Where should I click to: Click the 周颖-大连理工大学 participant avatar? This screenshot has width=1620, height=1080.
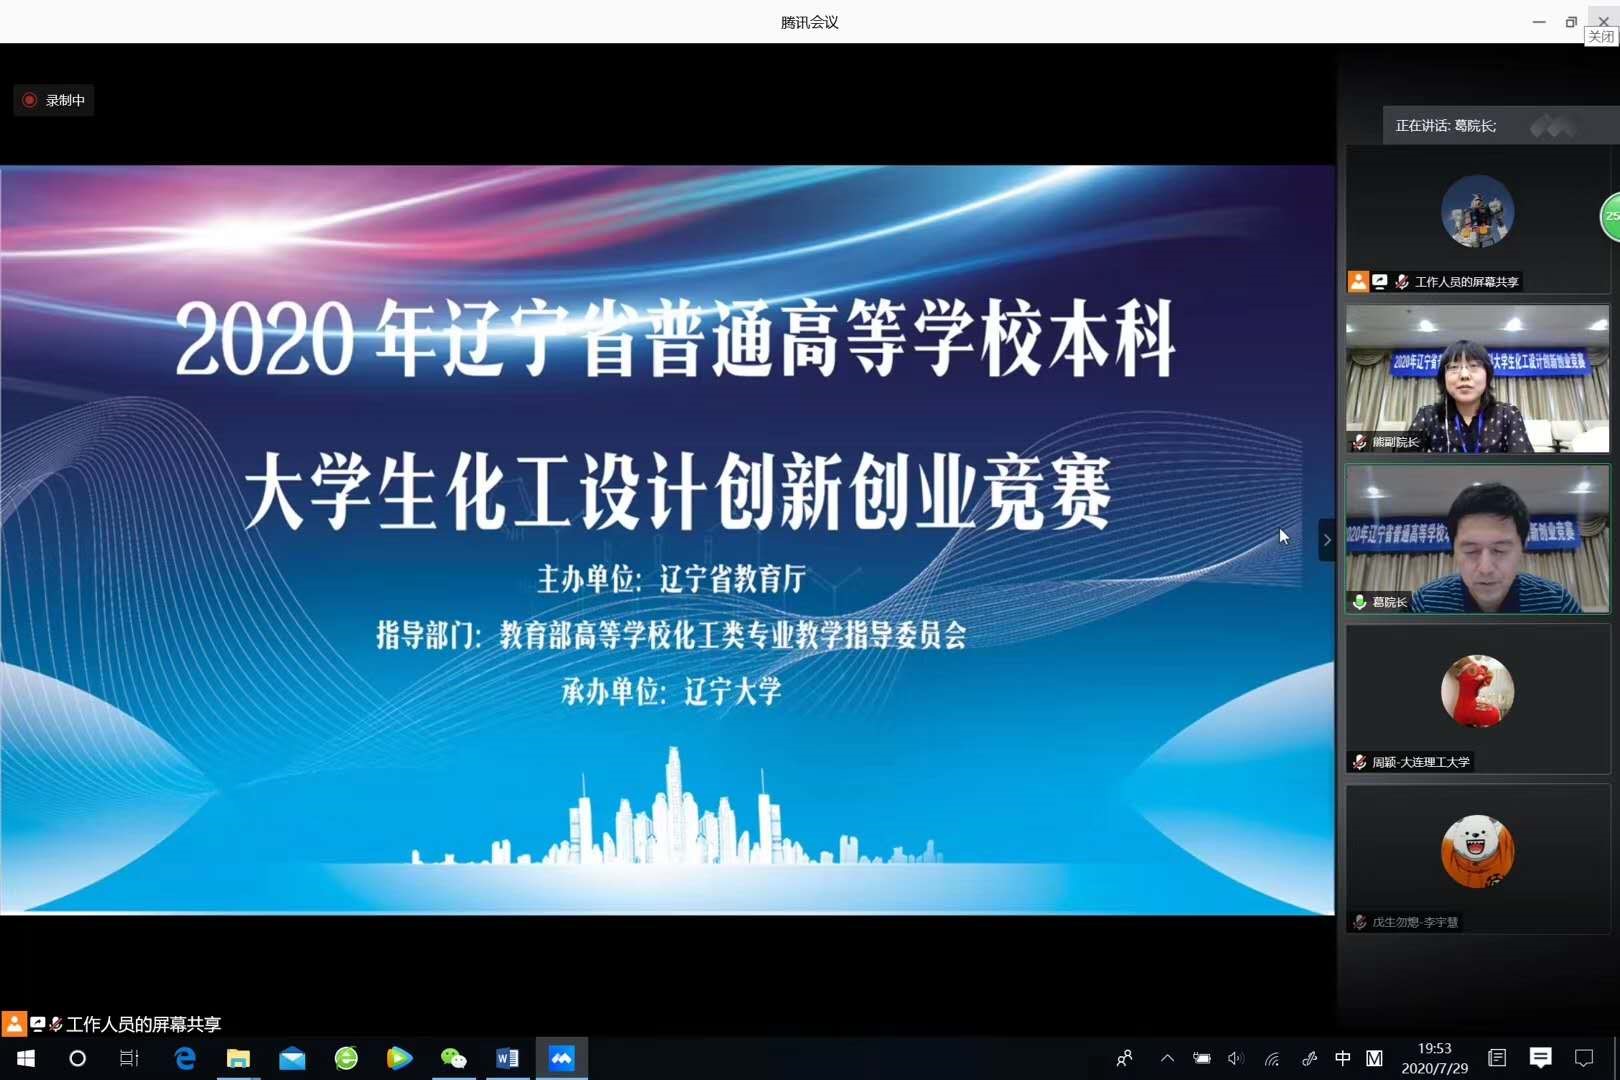[1477, 691]
